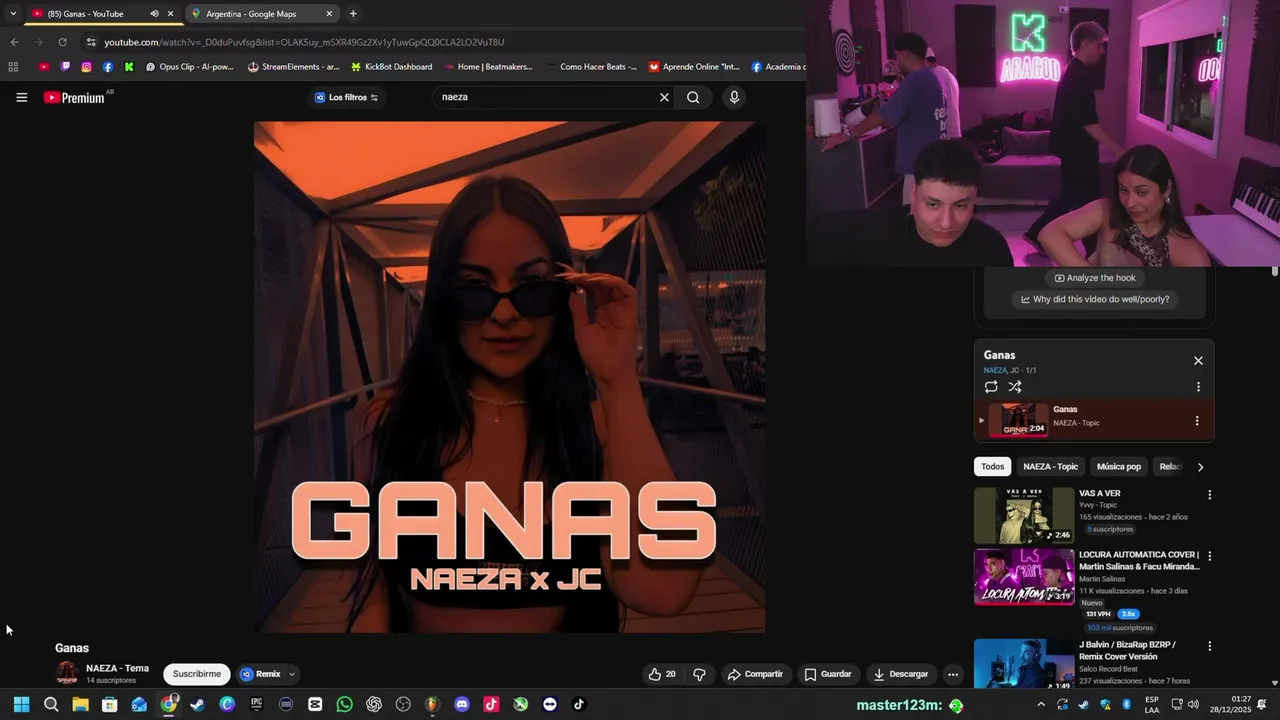
Task: Open the tab search dropdown arrow
Action: coord(13,14)
